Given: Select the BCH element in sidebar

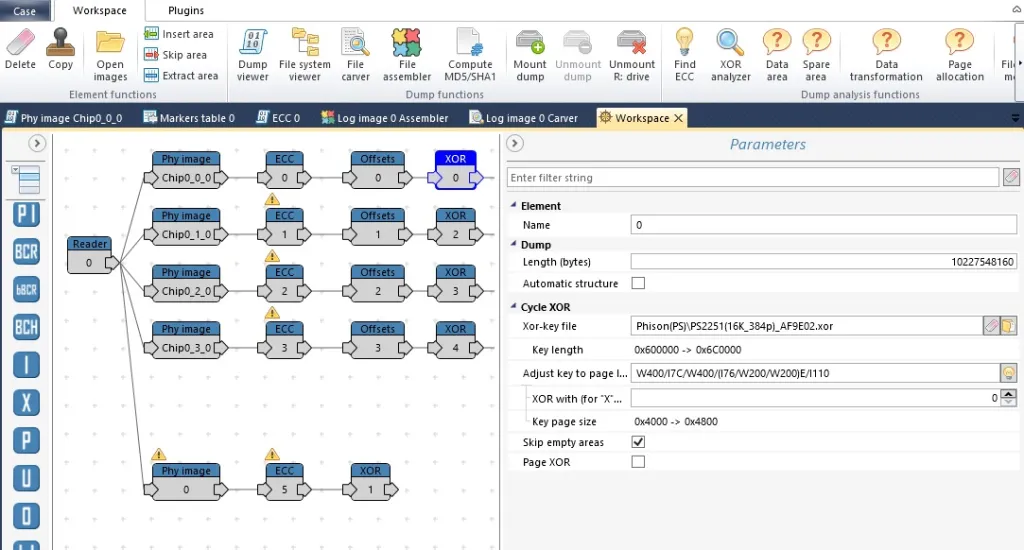Looking at the screenshot, I should (27, 327).
